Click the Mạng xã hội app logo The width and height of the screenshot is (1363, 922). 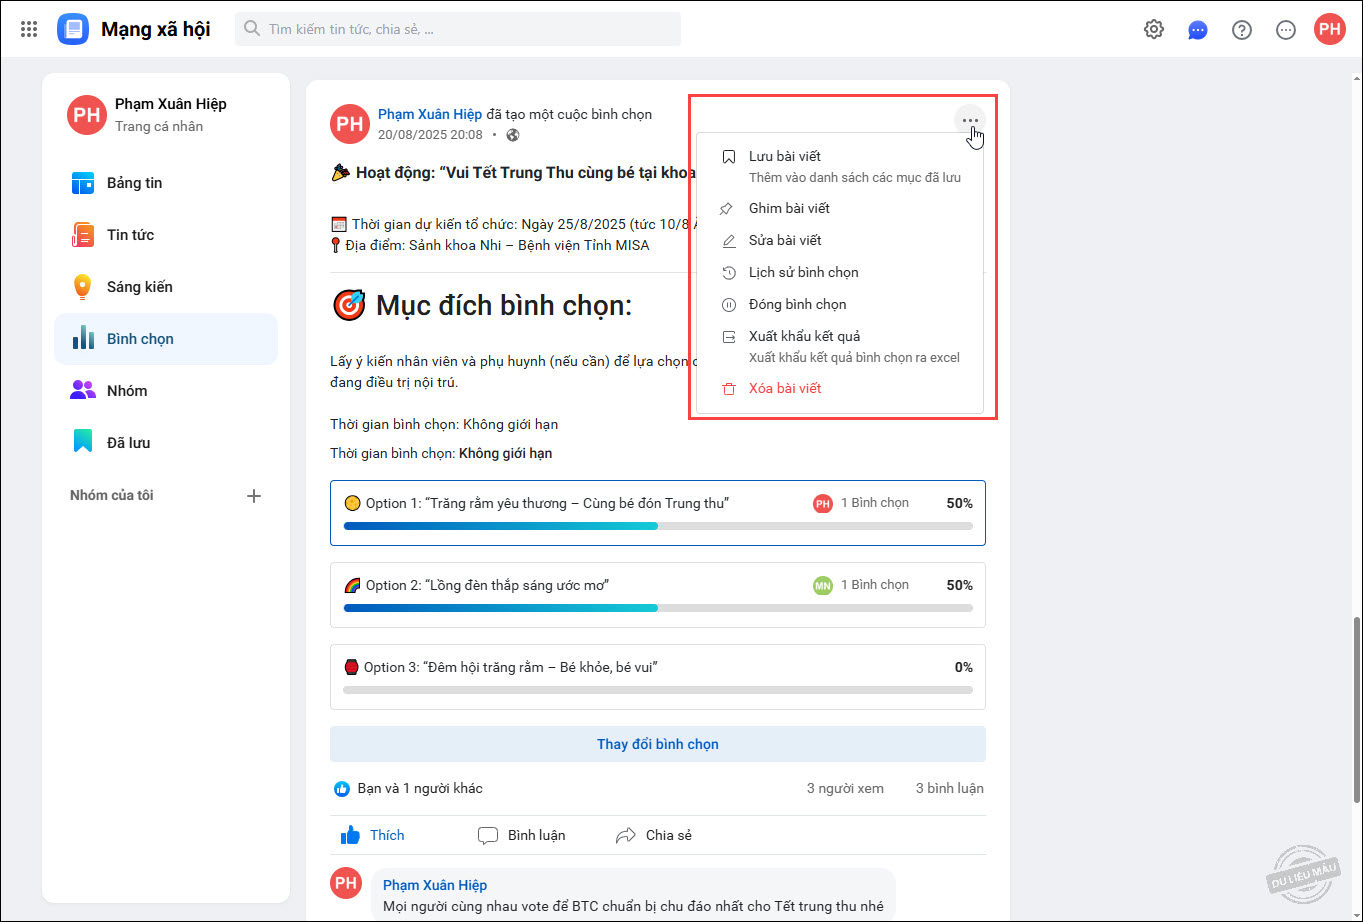tap(73, 30)
